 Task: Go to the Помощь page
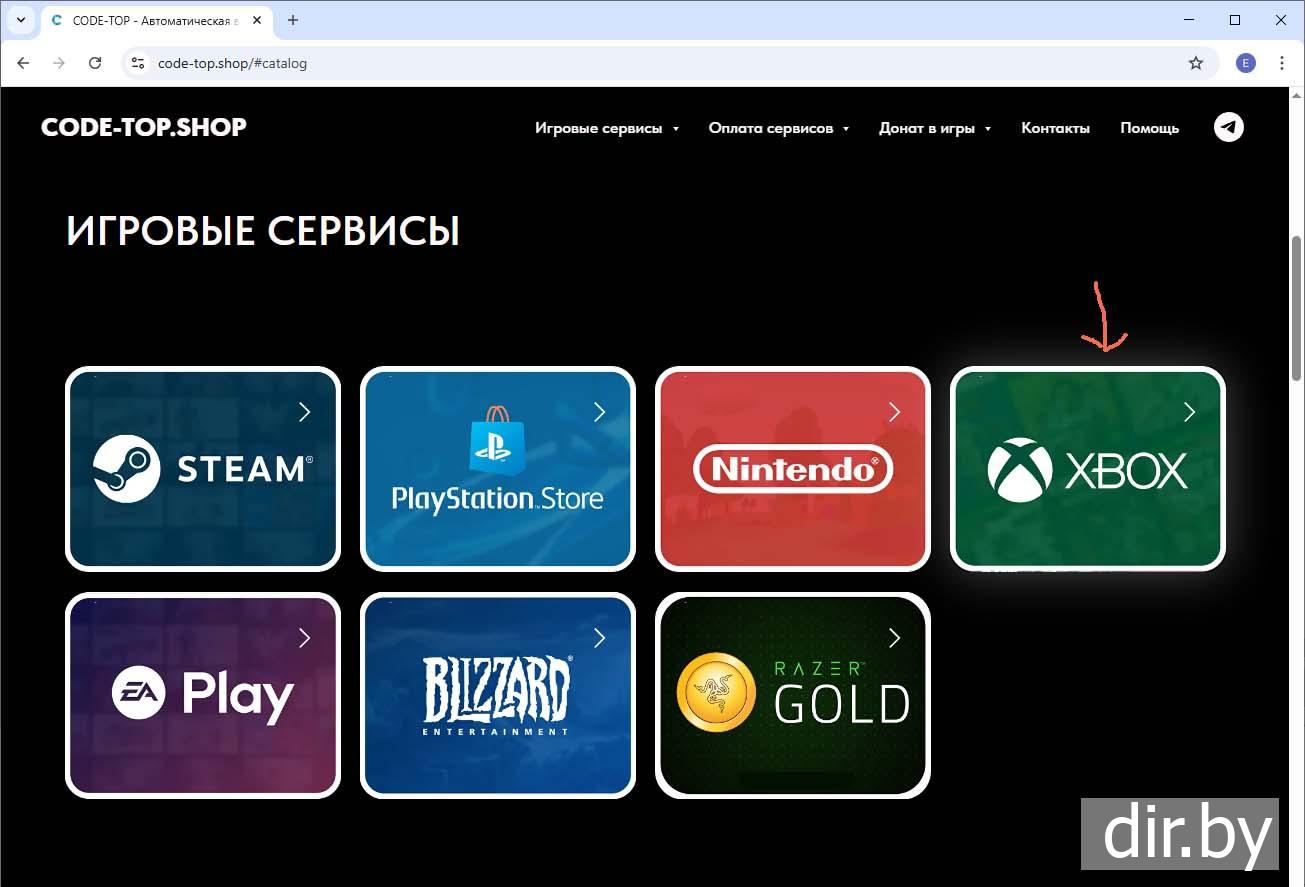pyautogui.click(x=1149, y=128)
